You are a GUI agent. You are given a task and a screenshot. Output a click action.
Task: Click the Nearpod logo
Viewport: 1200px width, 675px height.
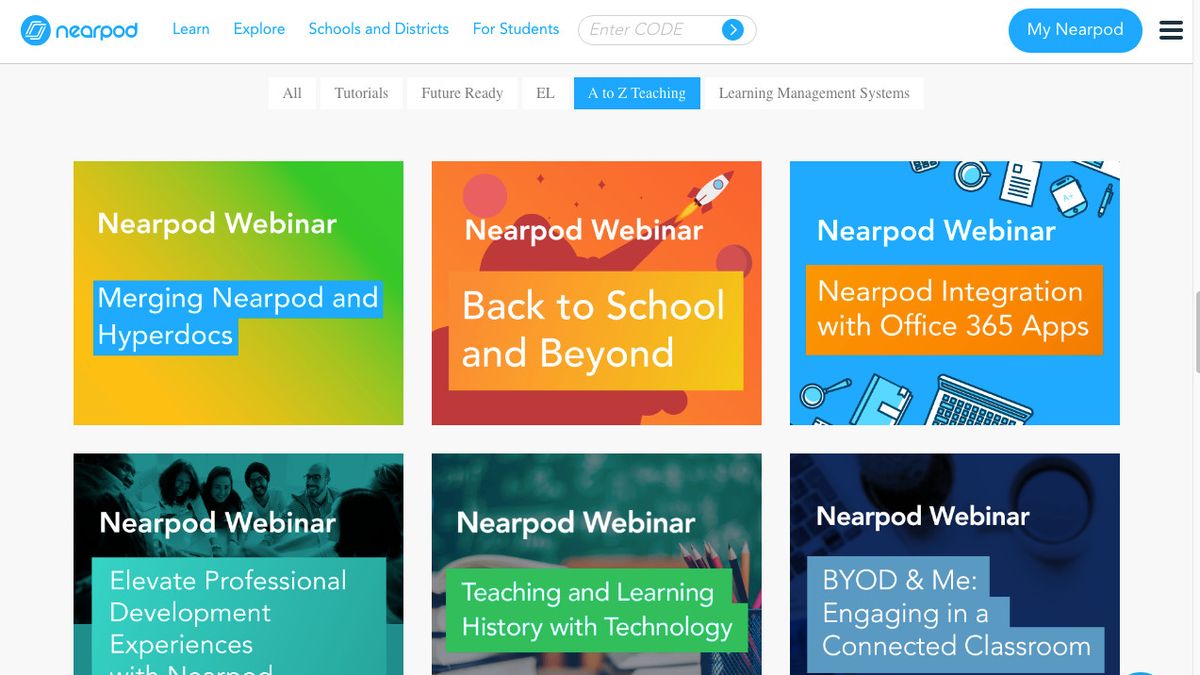[79, 30]
